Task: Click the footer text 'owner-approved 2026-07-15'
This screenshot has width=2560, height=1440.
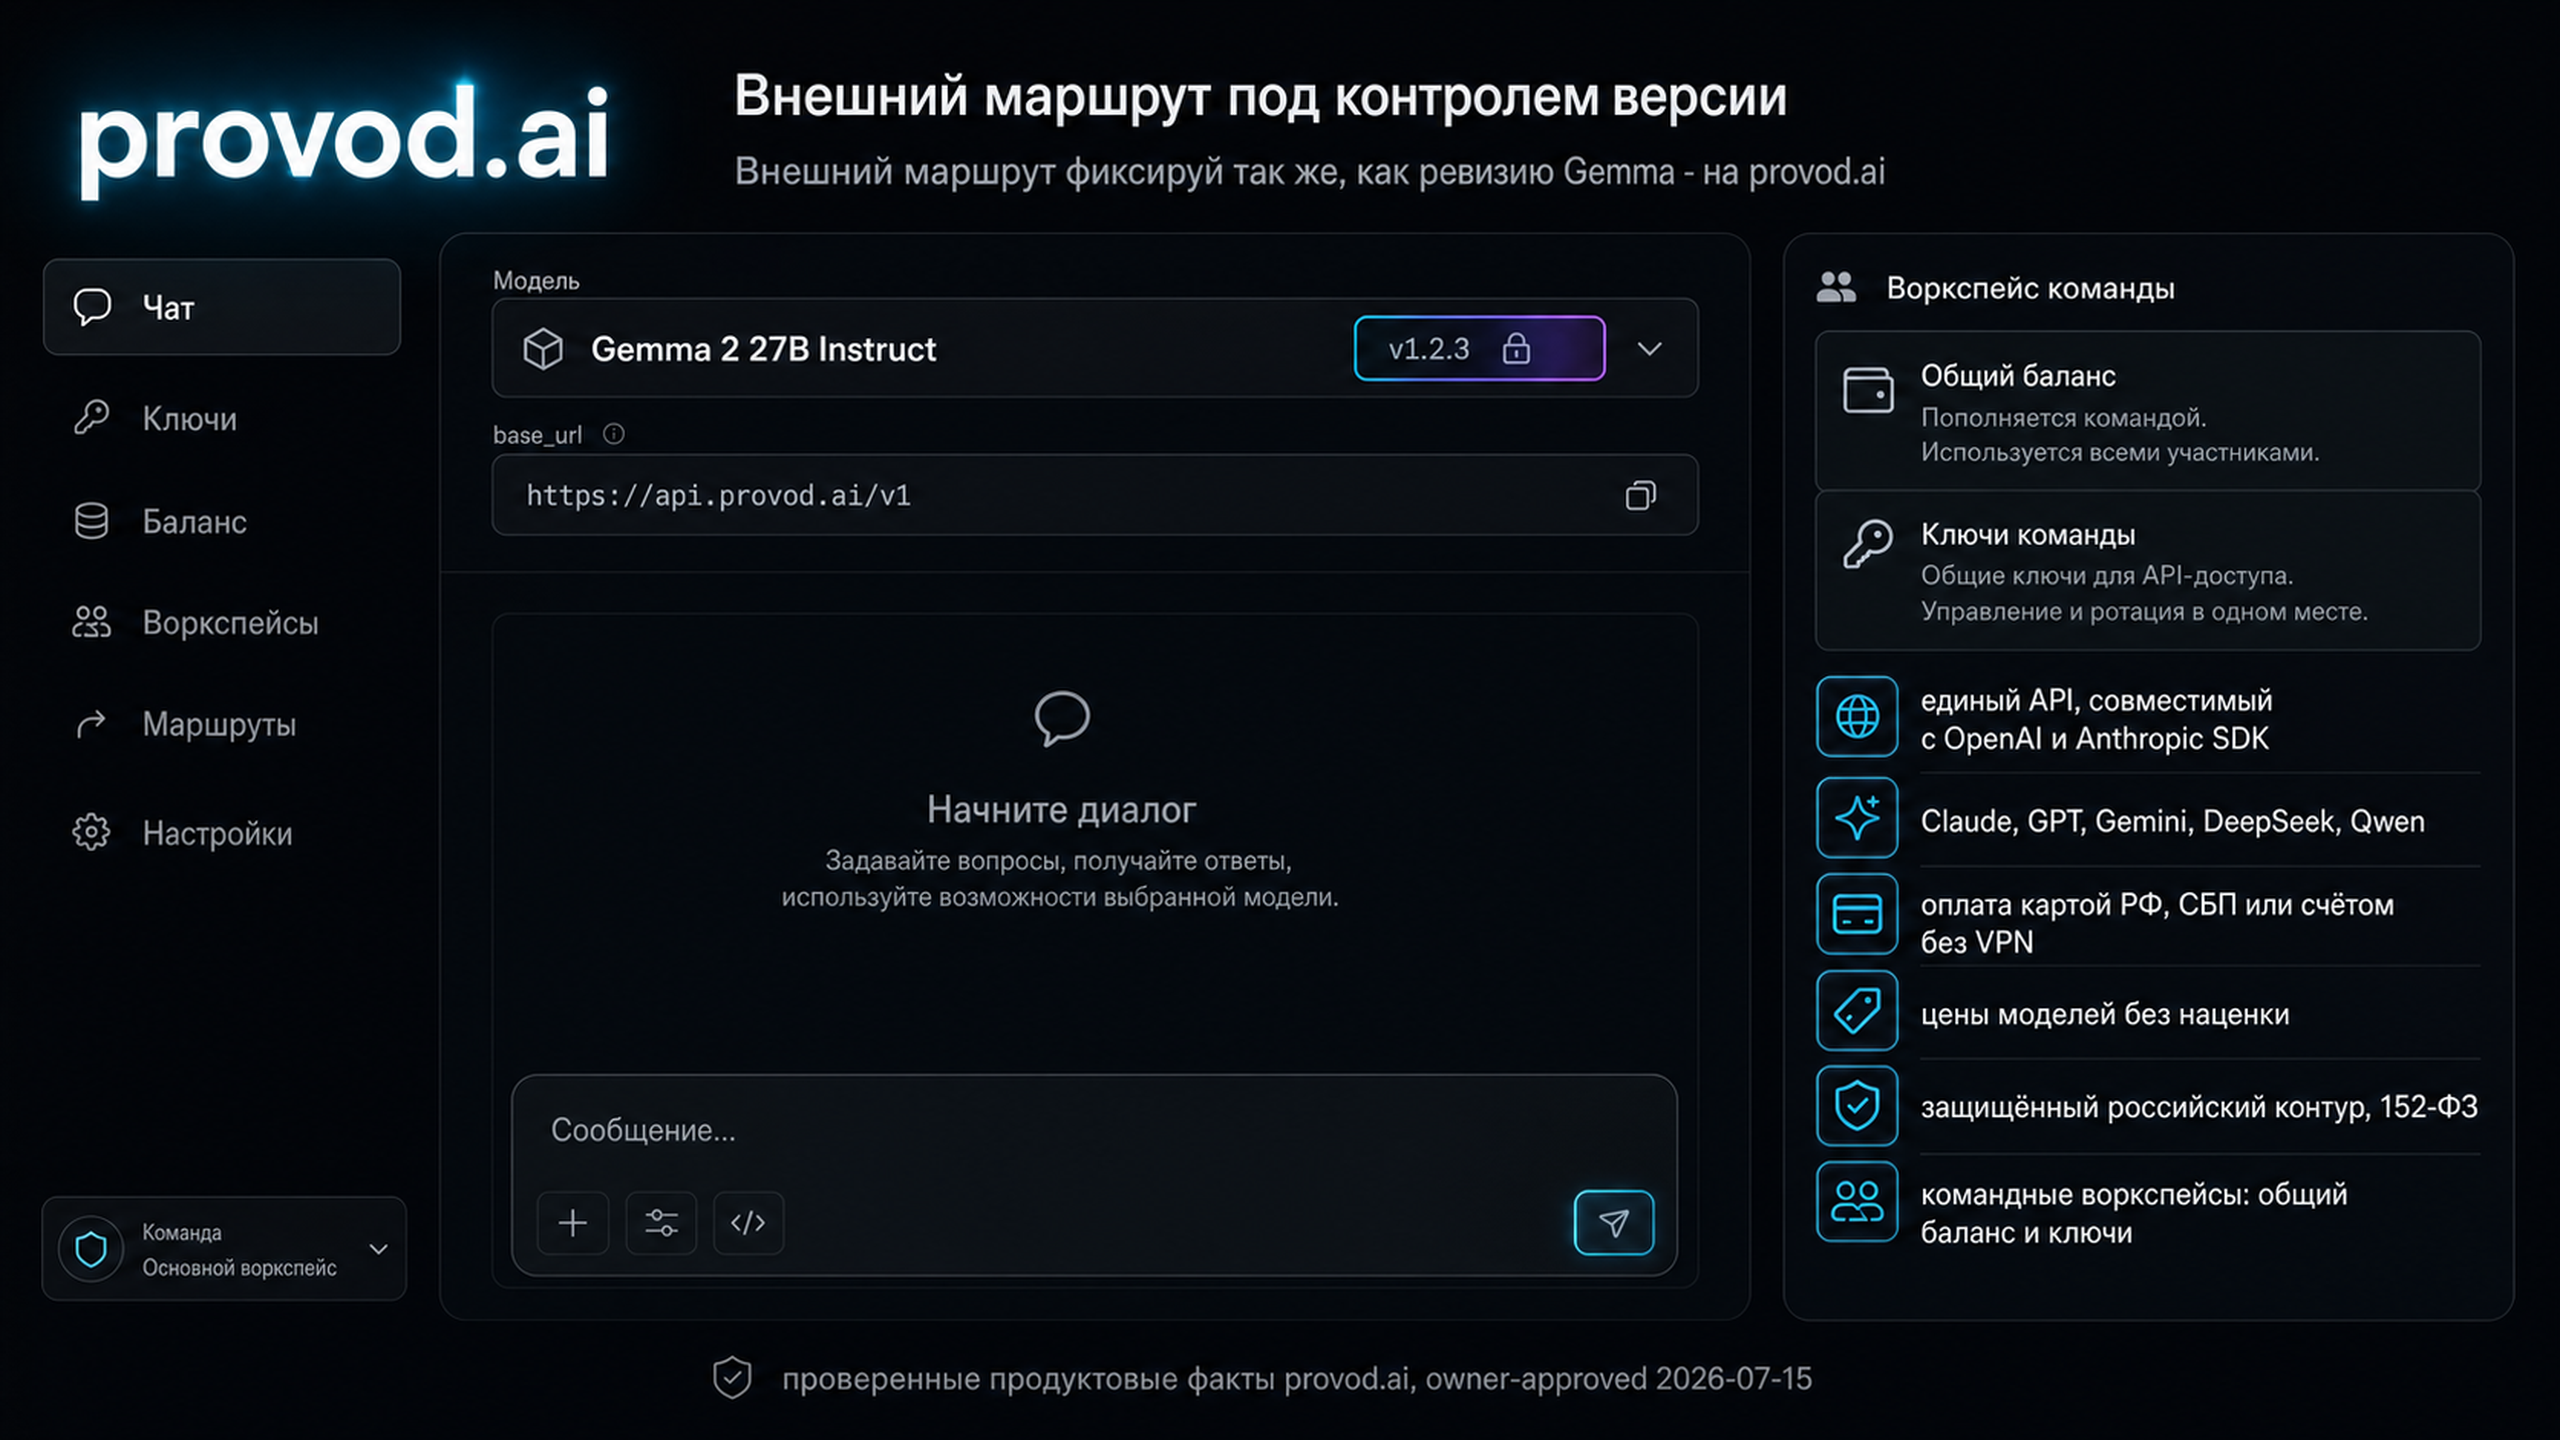Action: (1618, 1379)
